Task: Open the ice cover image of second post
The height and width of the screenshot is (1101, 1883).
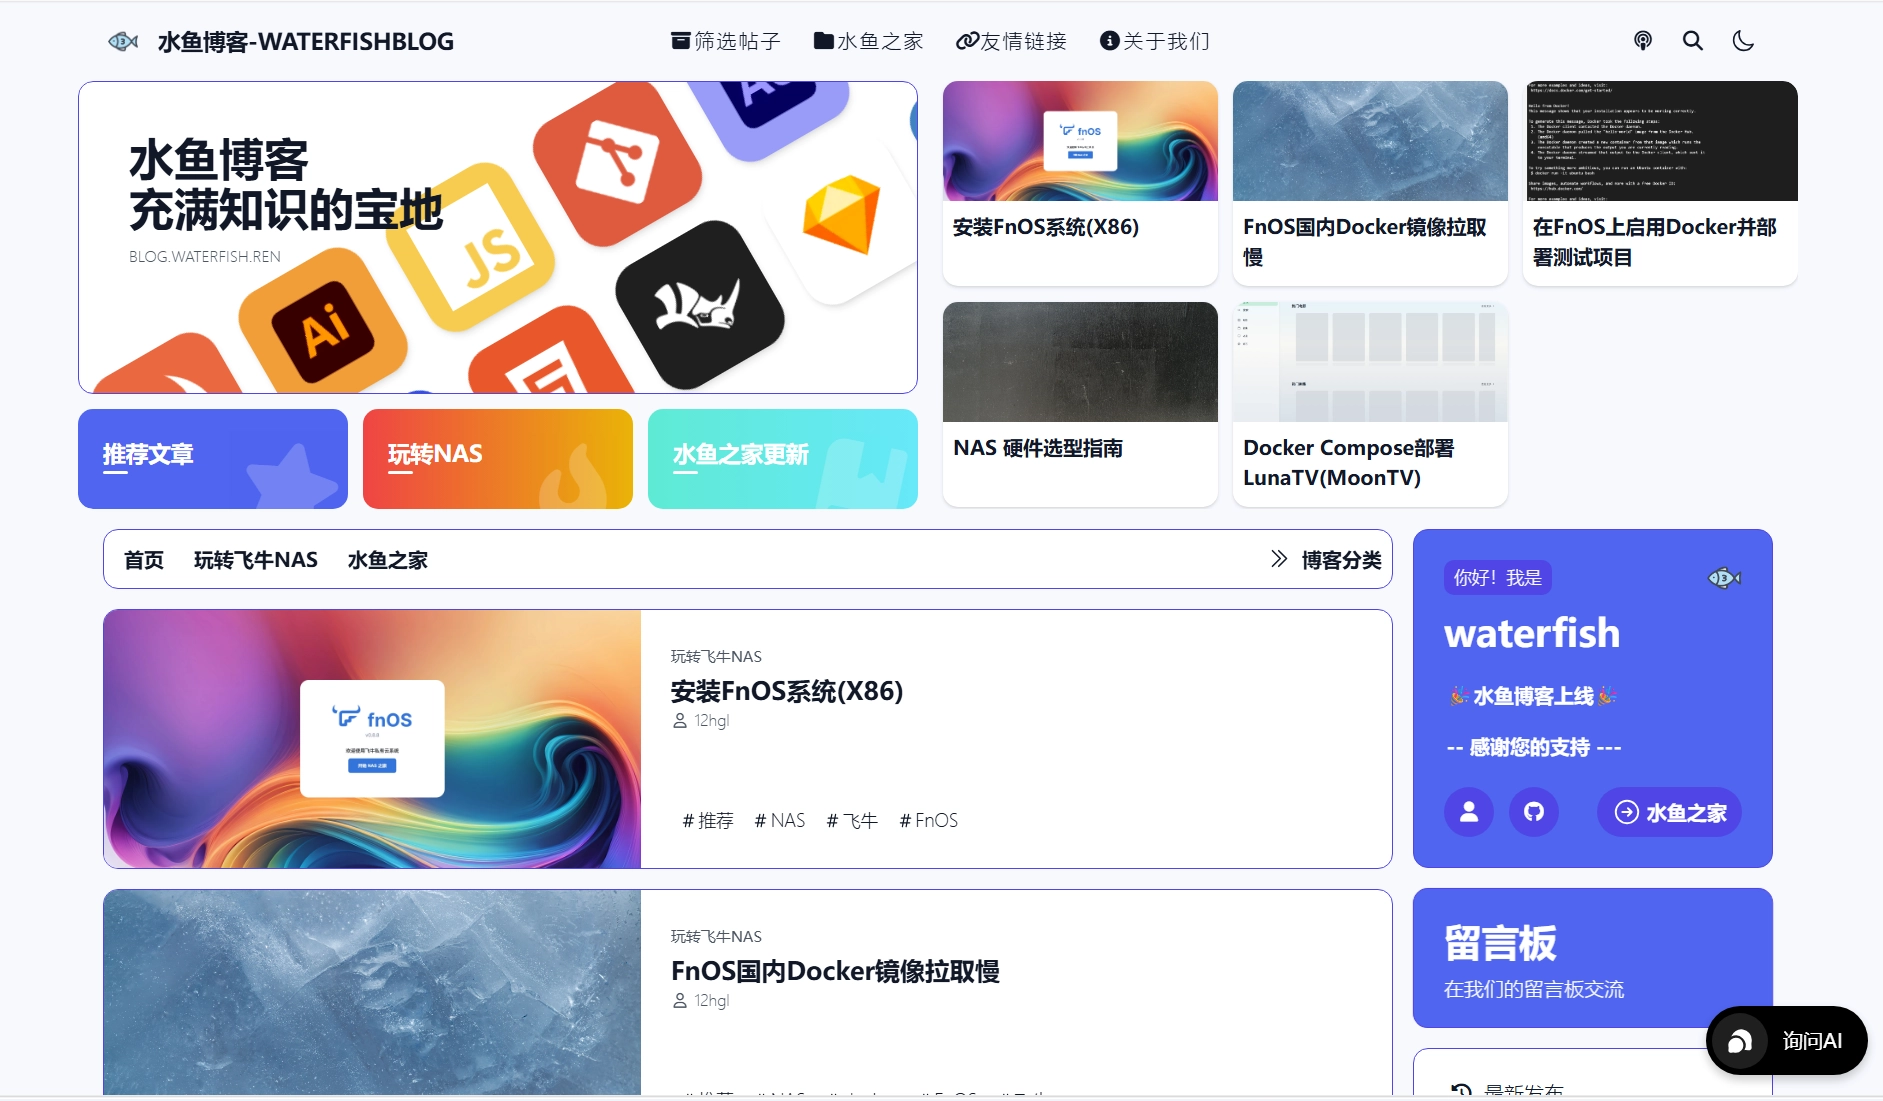Action: [x=372, y=992]
